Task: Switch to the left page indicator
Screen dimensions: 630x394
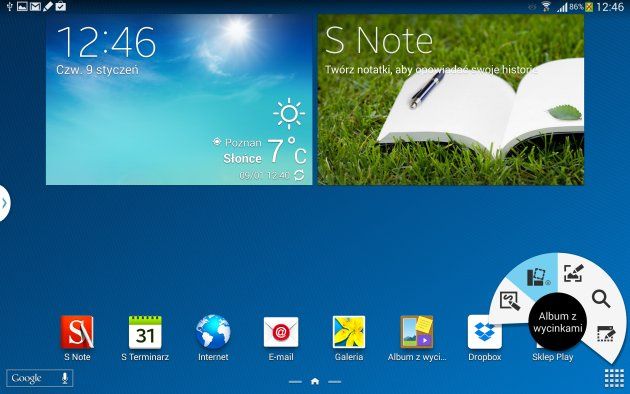Action: (295, 382)
